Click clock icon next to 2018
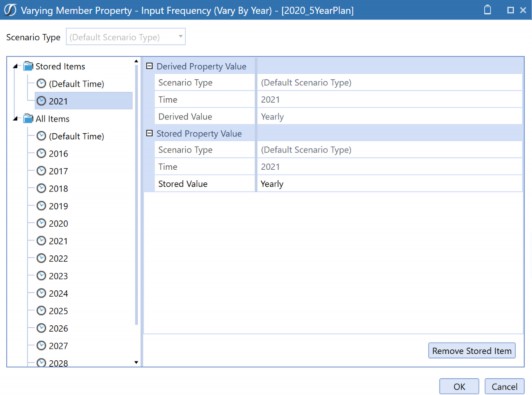This screenshot has height=395, width=532. point(41,188)
